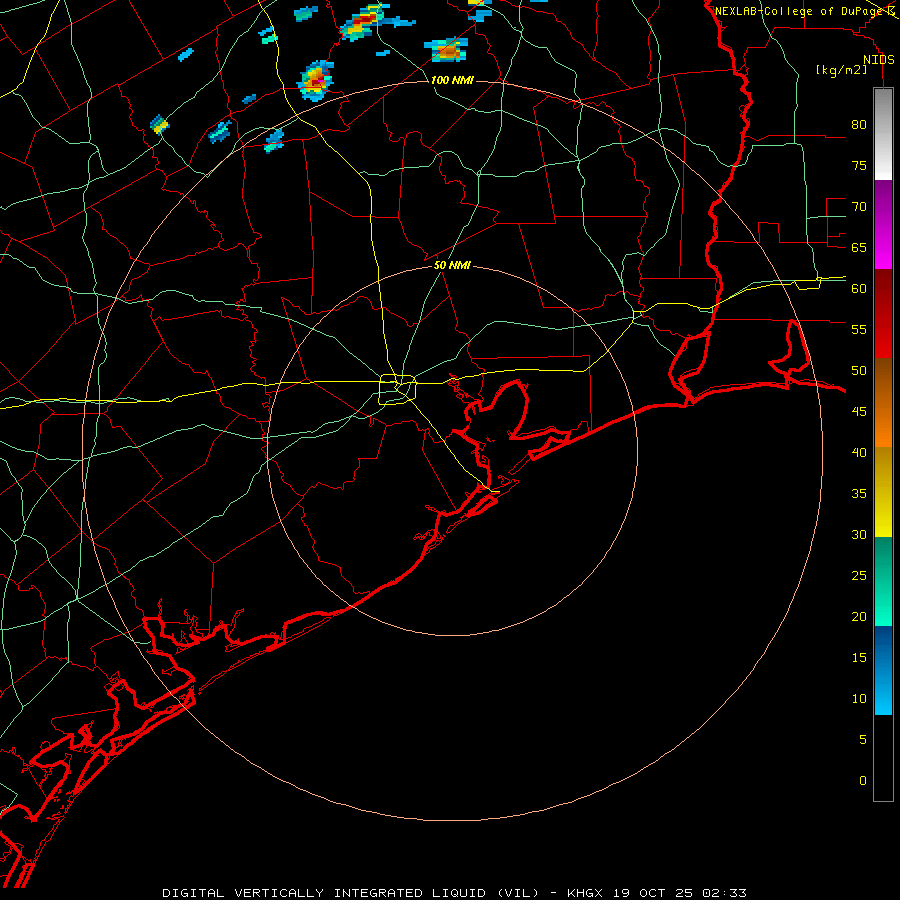Screen dimensions: 900x900
Task: Click the 50 value on the color scale
Action: [x=859, y=371]
